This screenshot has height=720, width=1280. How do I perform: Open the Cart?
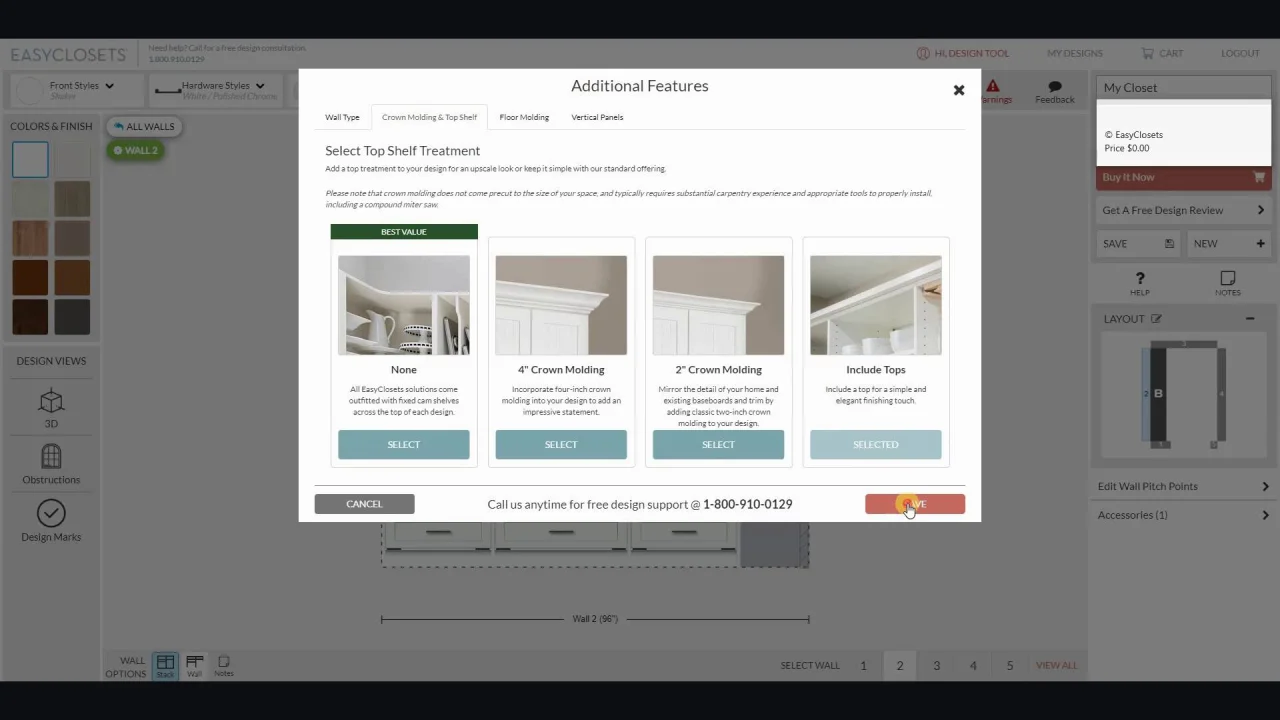1162,54
